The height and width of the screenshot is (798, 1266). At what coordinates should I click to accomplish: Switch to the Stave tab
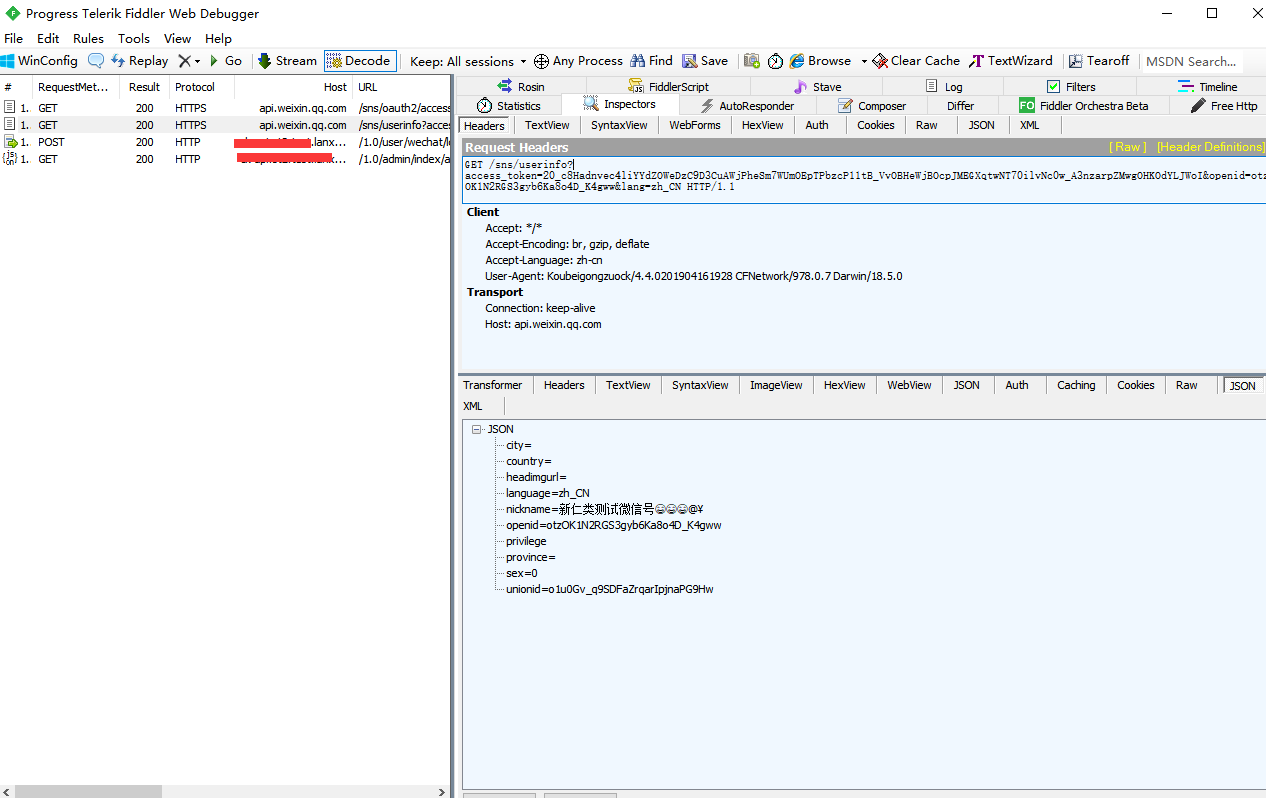click(816, 87)
